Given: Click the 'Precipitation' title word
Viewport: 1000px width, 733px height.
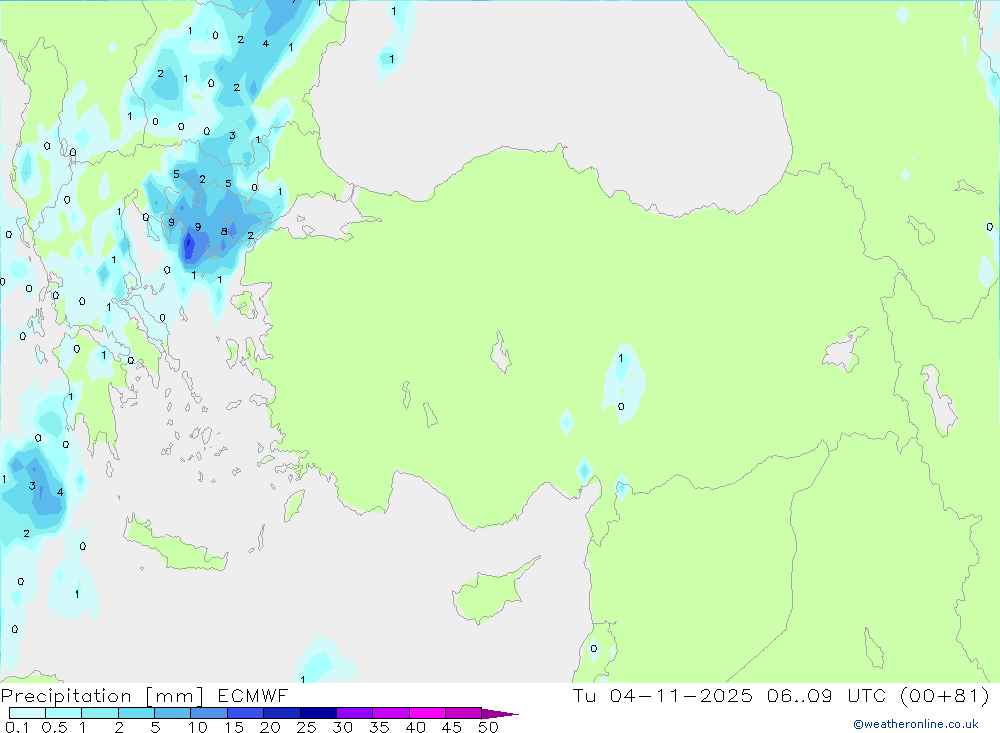Looking at the screenshot, I should [66, 696].
